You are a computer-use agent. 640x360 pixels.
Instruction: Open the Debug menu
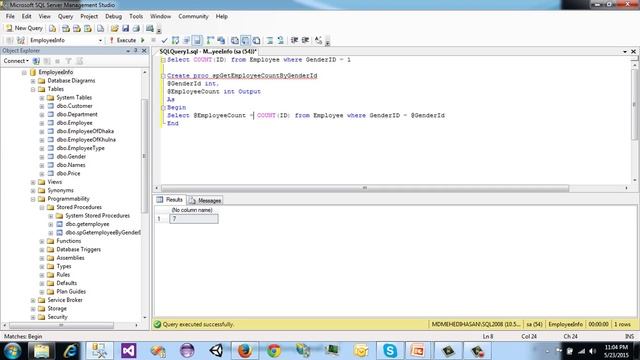113,16
